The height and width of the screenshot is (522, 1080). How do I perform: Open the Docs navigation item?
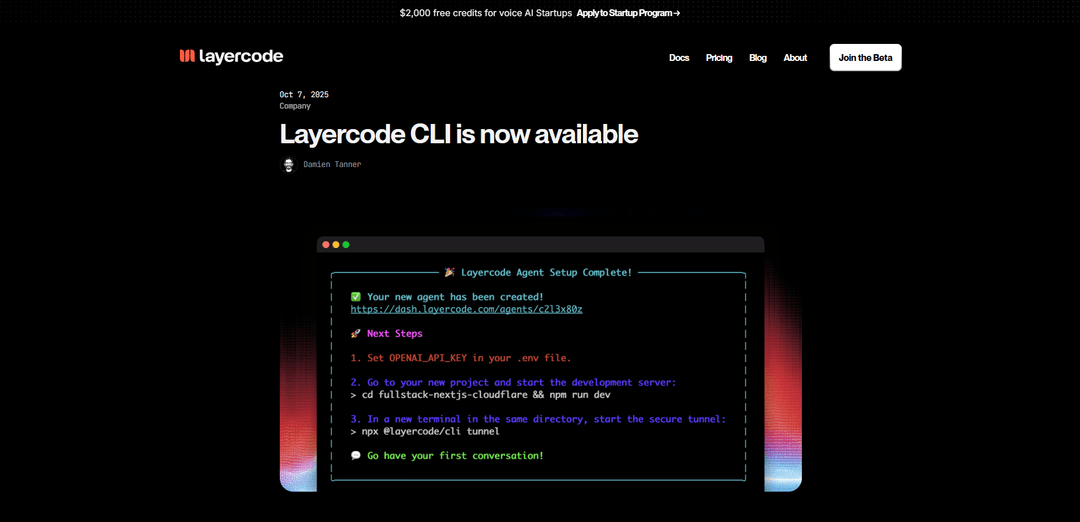pos(679,58)
